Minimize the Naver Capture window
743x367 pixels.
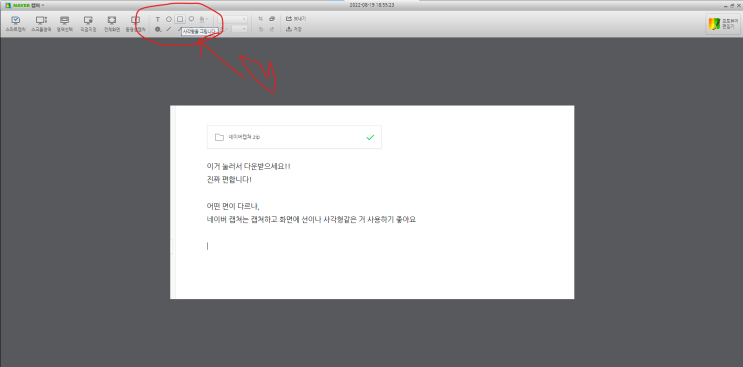tap(725, 5)
